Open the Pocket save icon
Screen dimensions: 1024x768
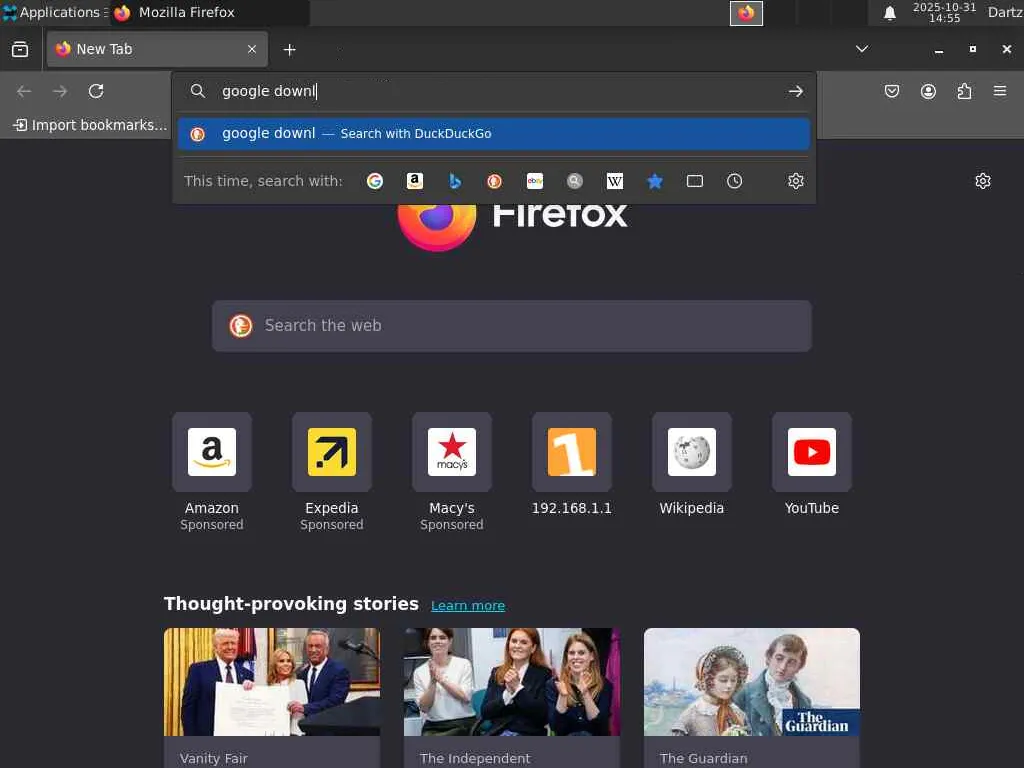(892, 91)
